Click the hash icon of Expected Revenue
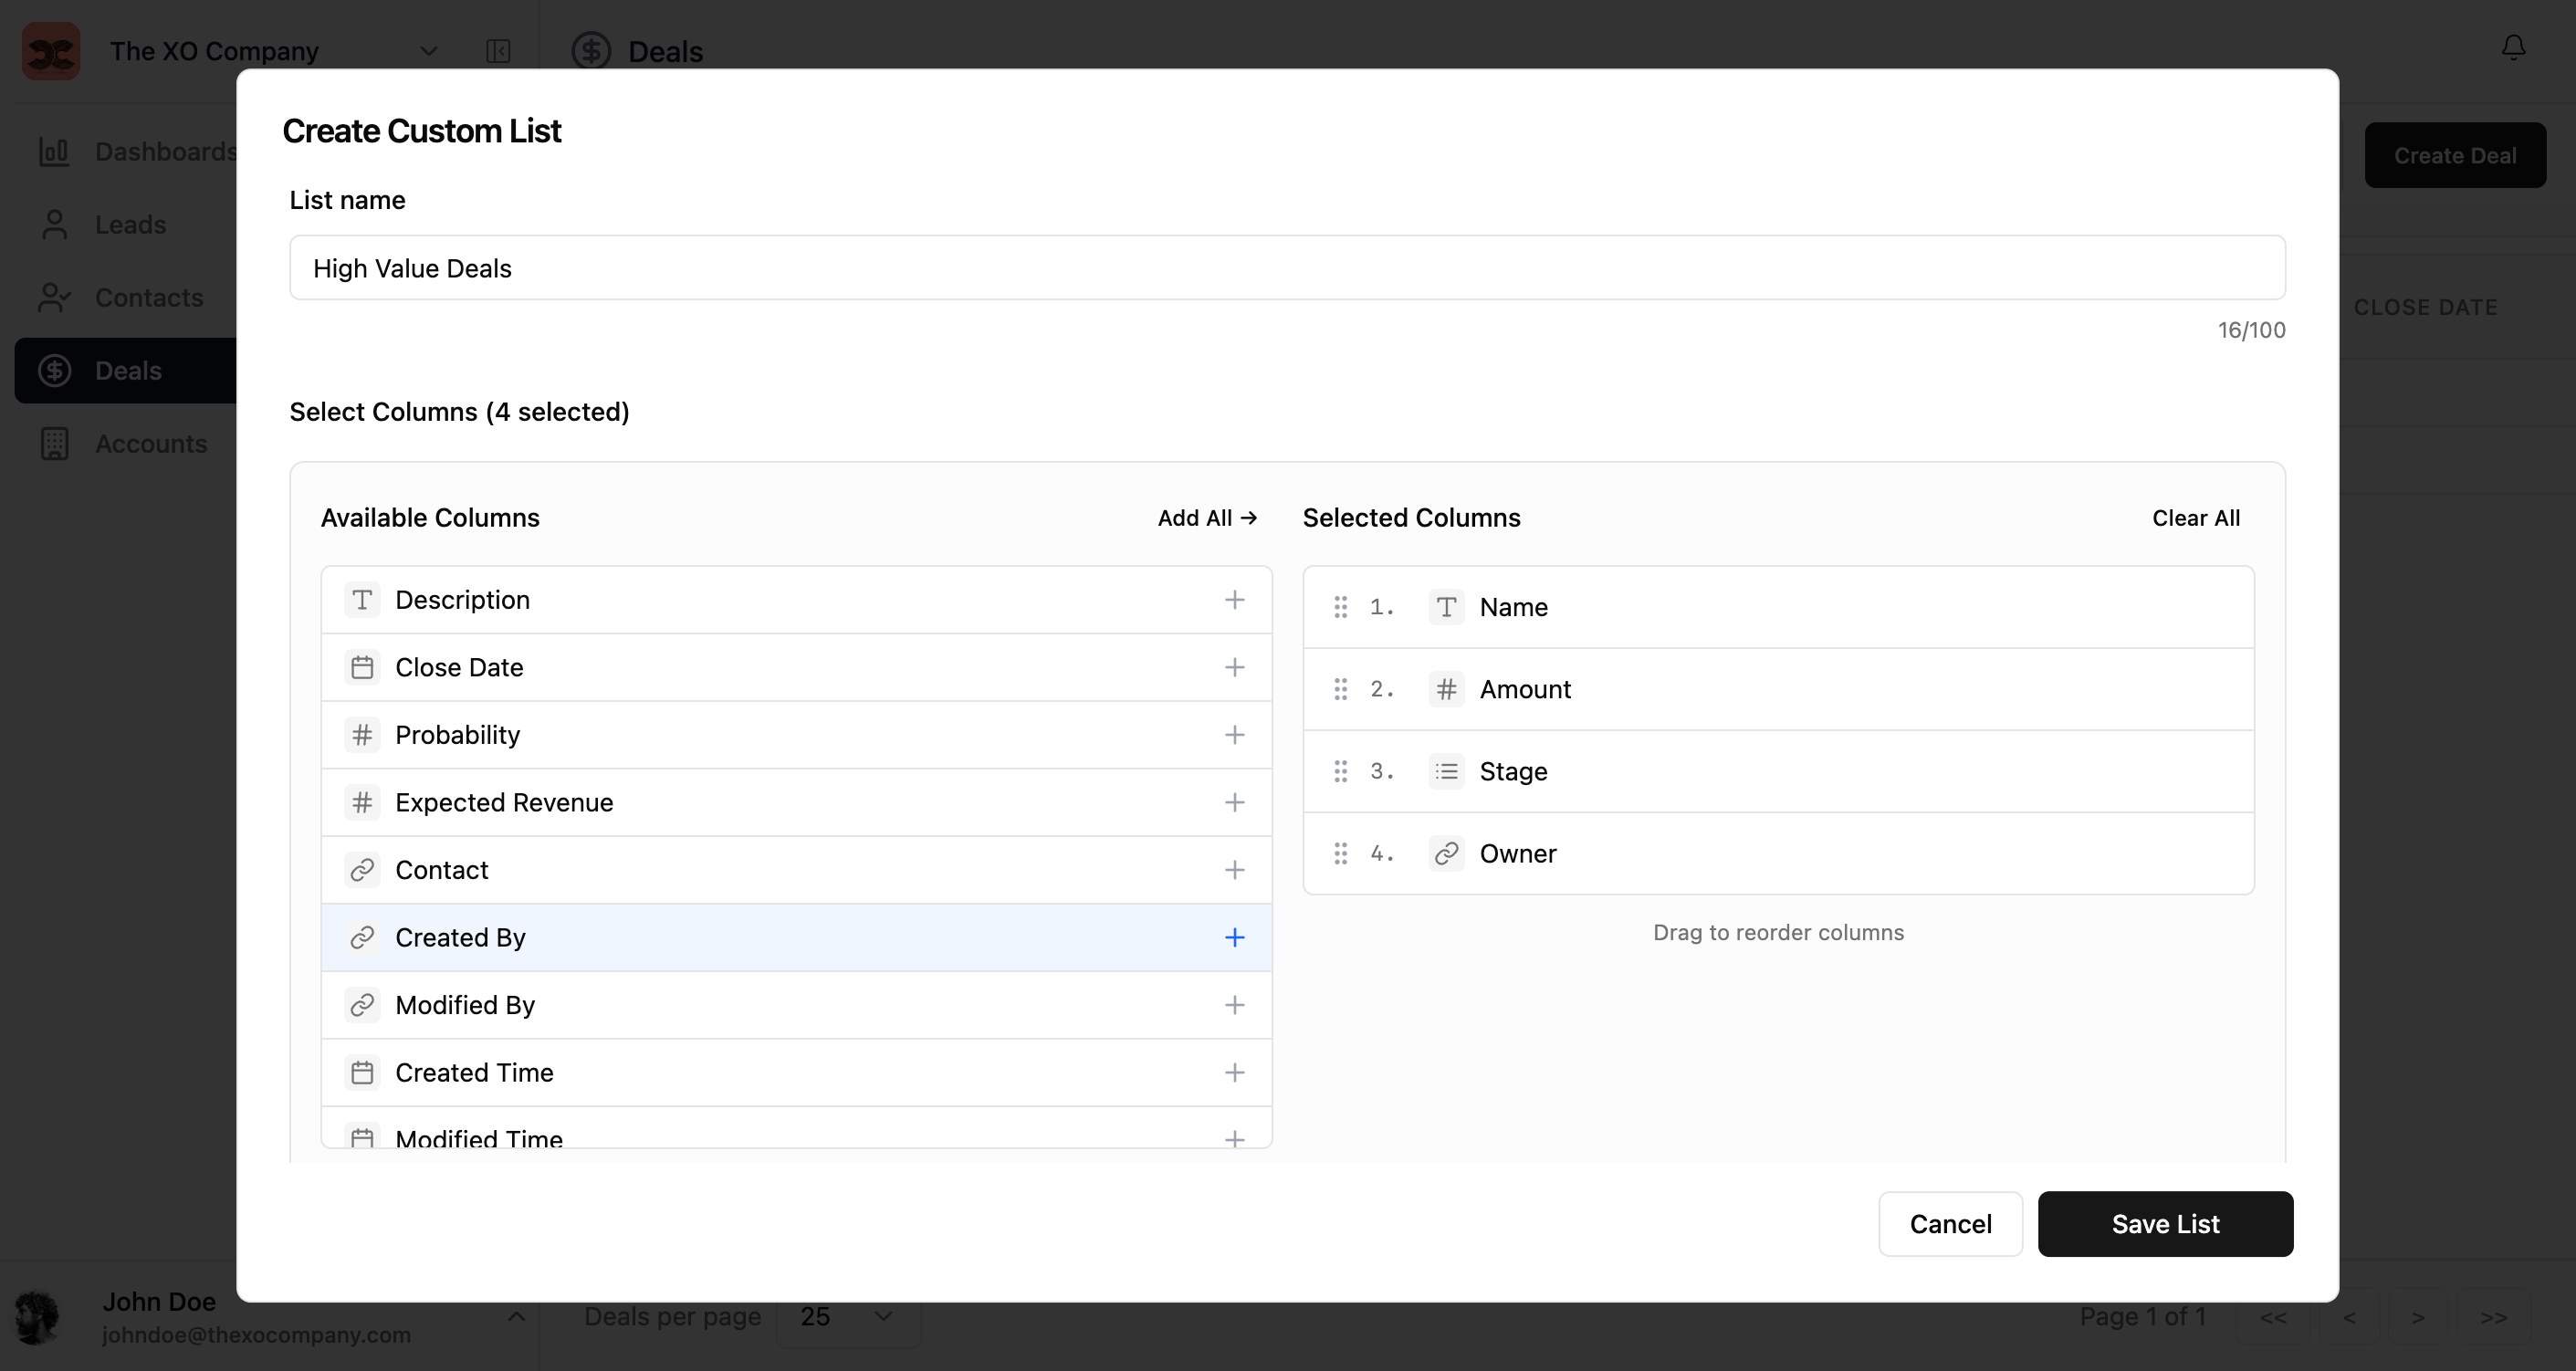This screenshot has width=2576, height=1371. pos(362,802)
